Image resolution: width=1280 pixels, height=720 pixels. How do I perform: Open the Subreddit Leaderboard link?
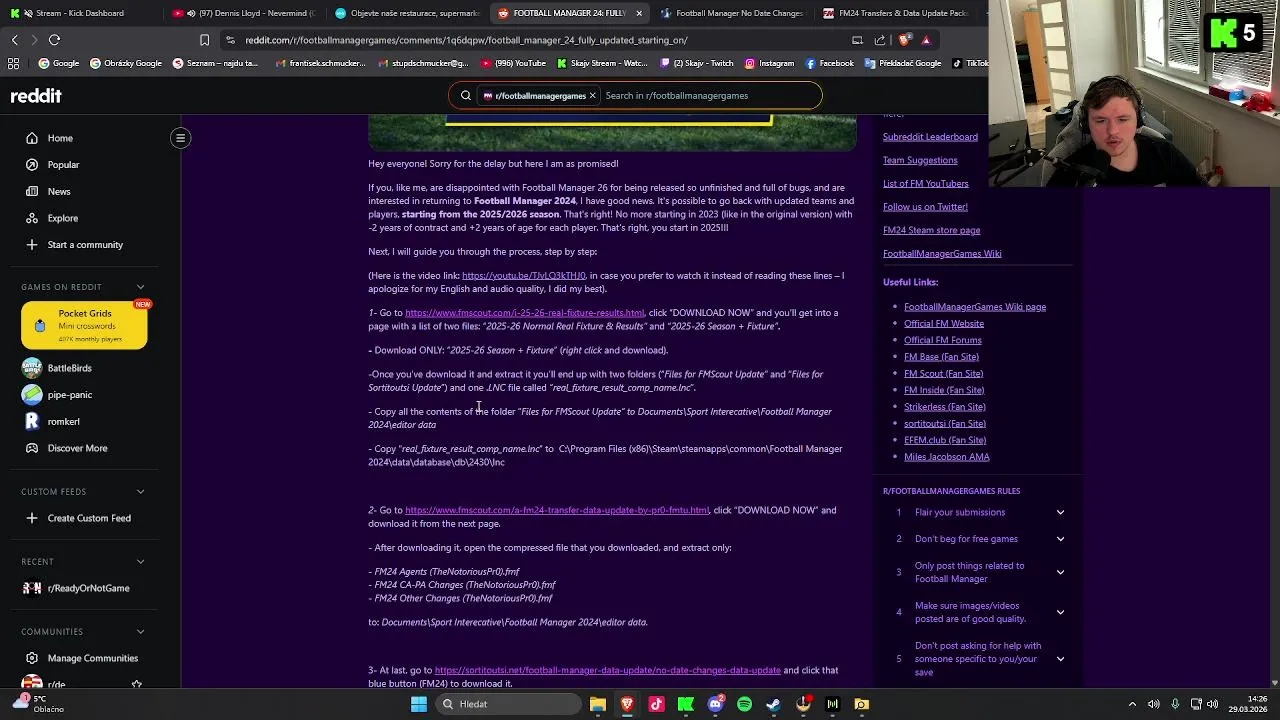[x=930, y=137]
